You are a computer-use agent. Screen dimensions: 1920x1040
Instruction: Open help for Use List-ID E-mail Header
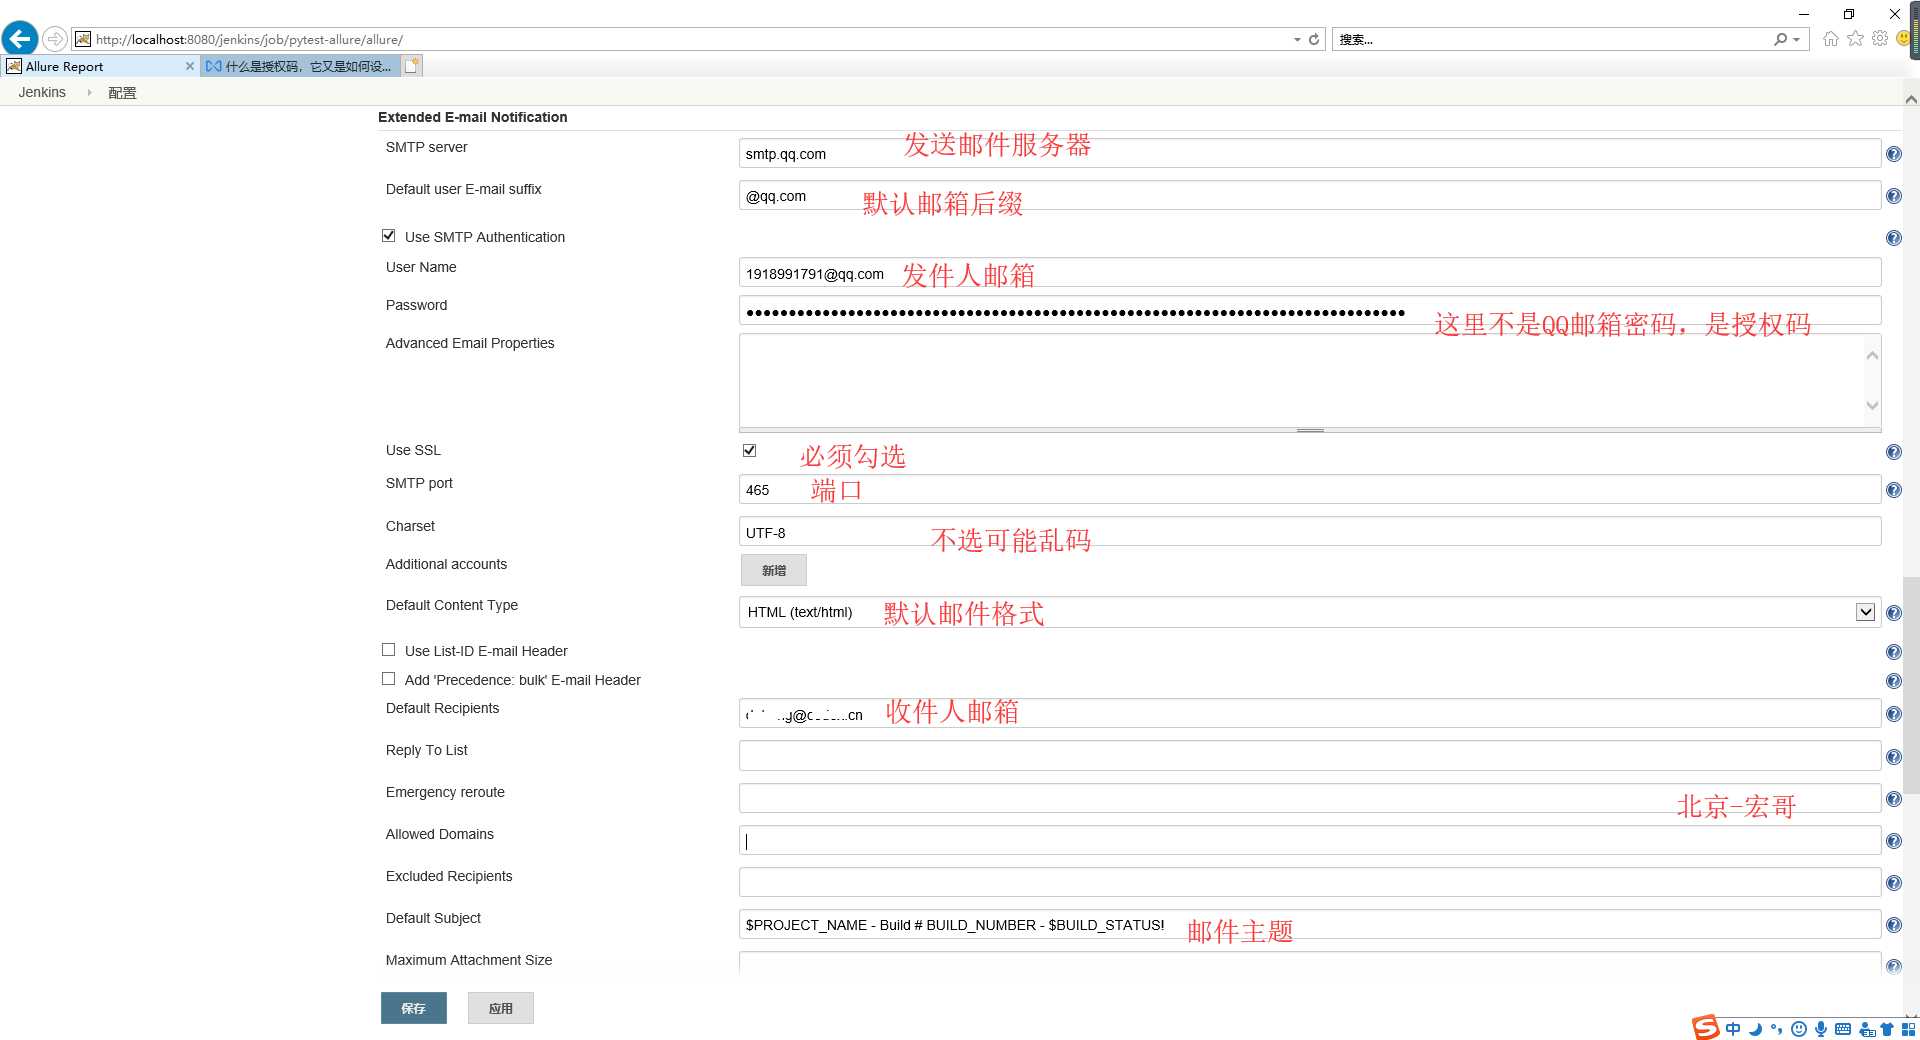(1893, 652)
